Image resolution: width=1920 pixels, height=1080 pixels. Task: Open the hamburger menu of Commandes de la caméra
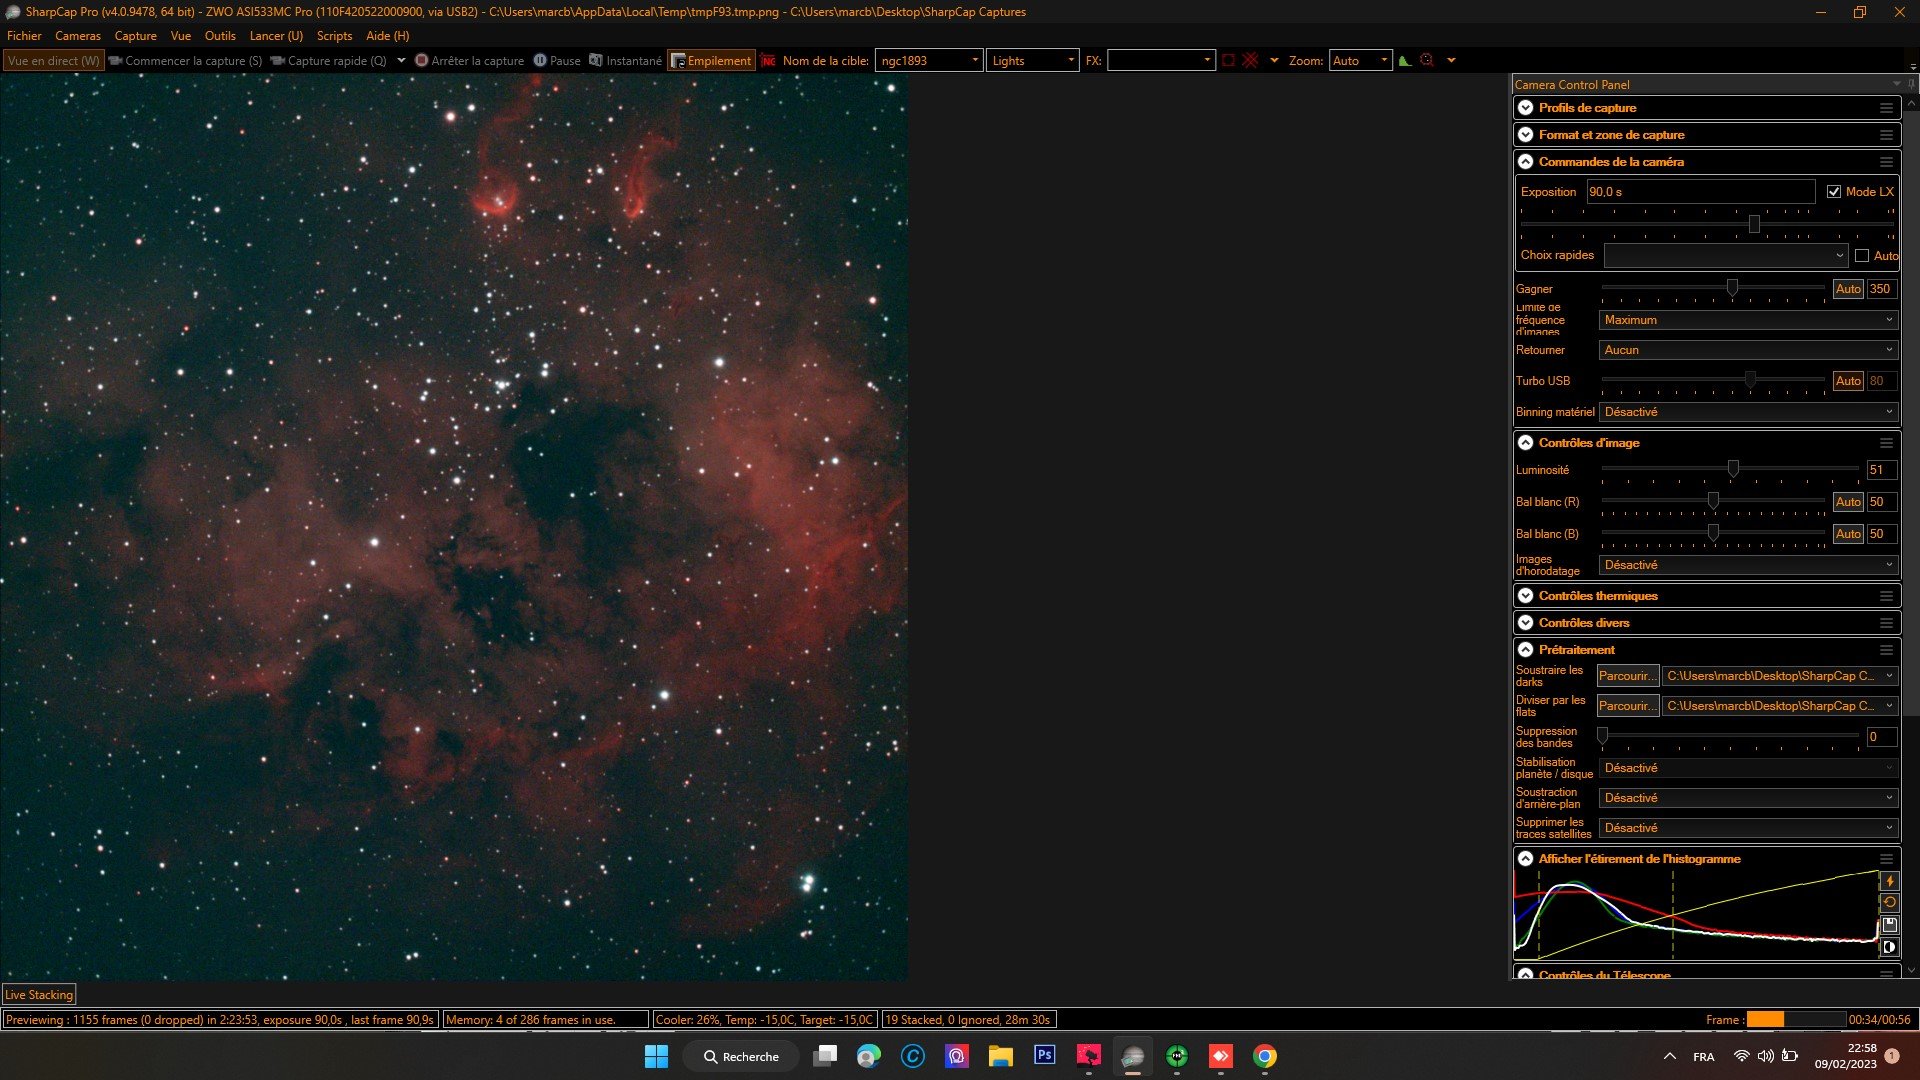pyautogui.click(x=1886, y=162)
